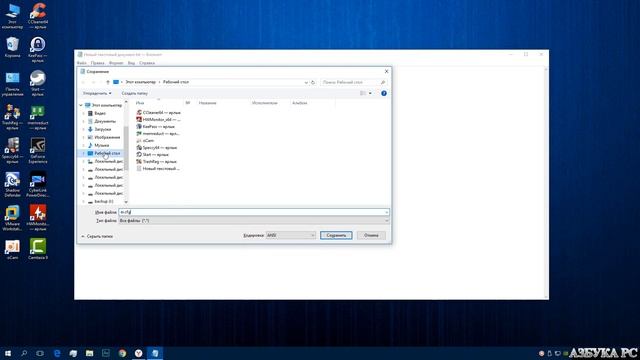The height and width of the screenshot is (360, 640).
Task: Open the Упорядочить dropdown menu
Action: [97, 93]
